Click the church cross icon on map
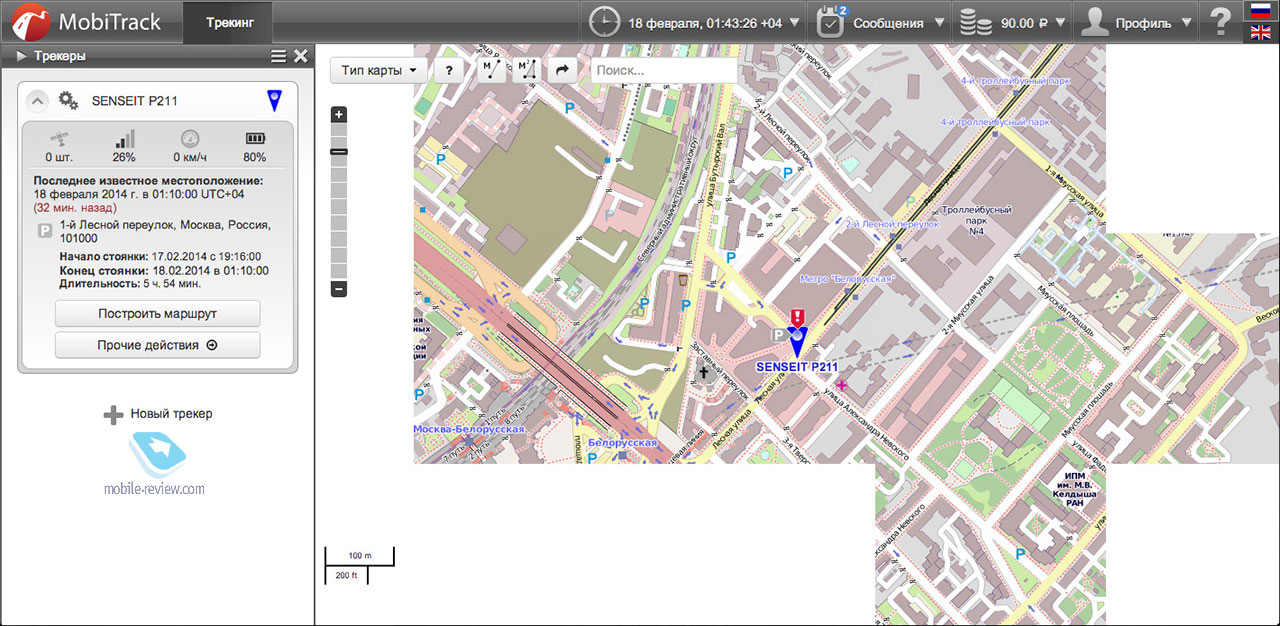Image resolution: width=1280 pixels, height=626 pixels. [x=703, y=374]
